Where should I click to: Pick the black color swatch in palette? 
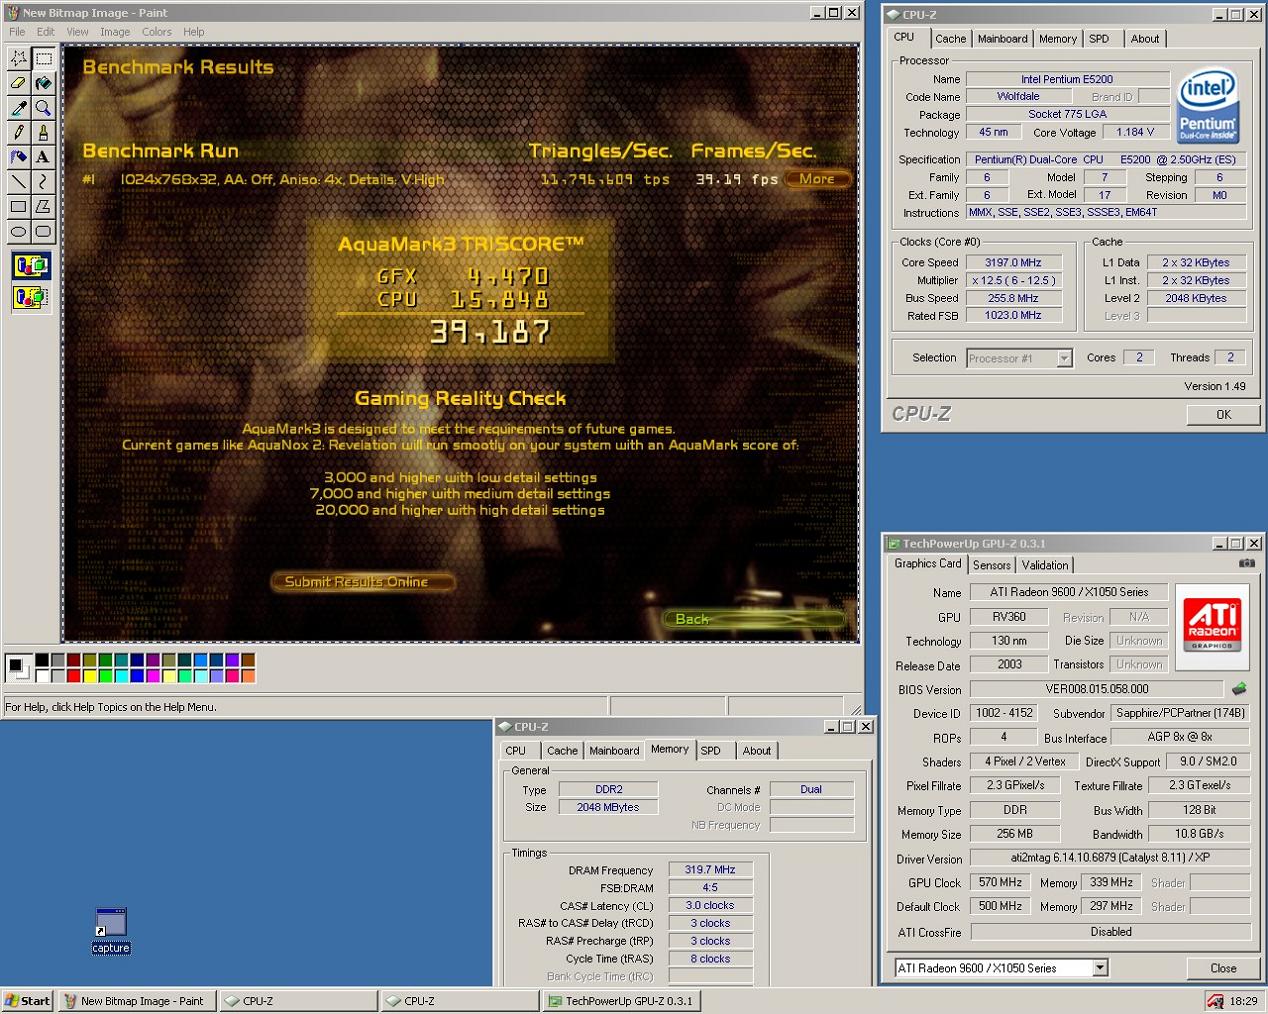(42, 660)
